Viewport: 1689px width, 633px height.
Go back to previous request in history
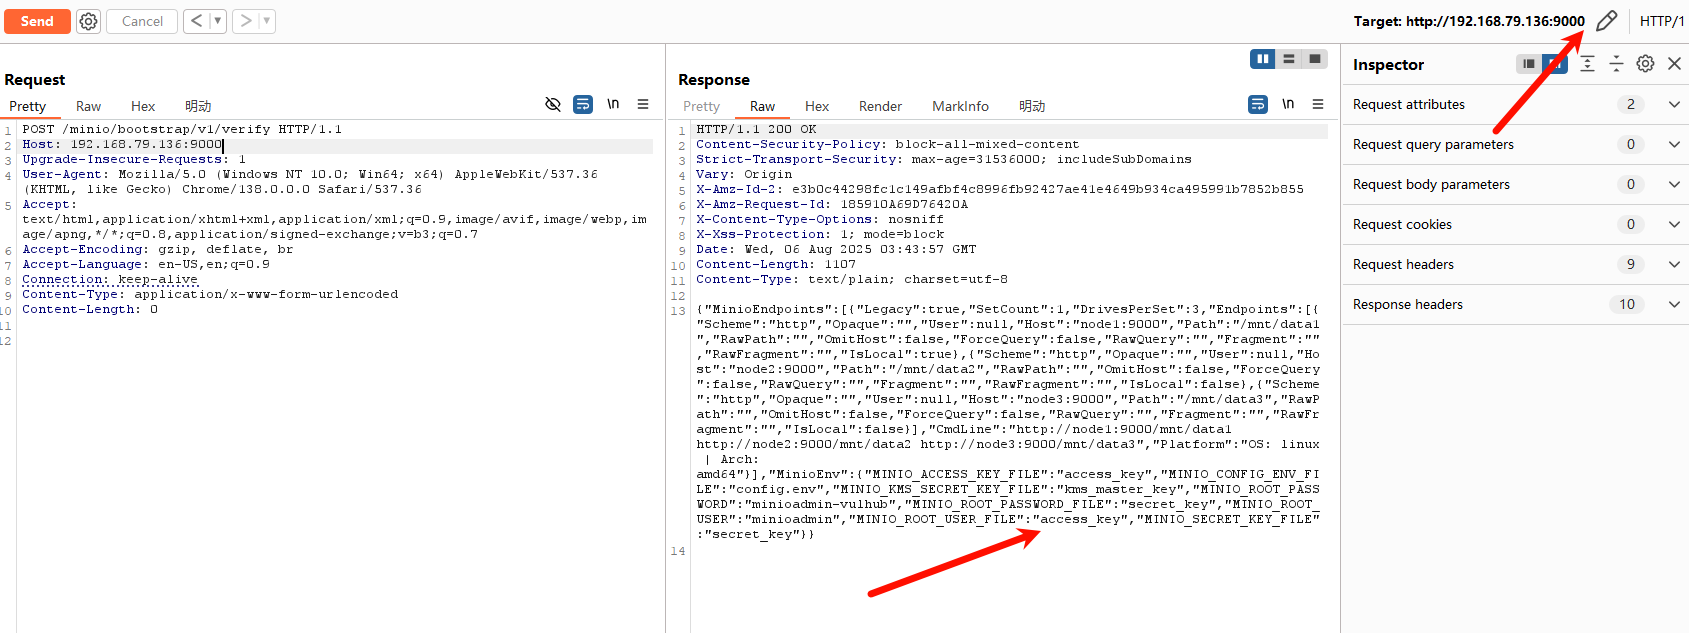point(196,21)
